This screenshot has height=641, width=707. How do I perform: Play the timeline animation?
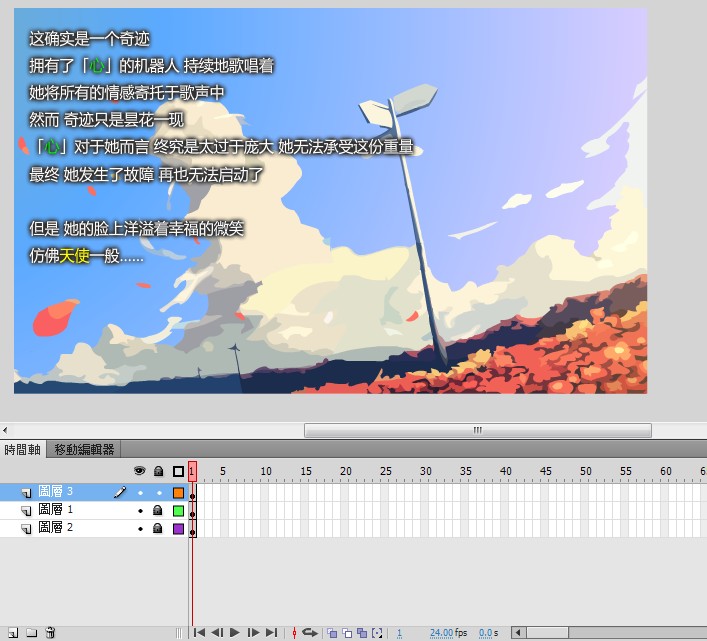click(234, 633)
